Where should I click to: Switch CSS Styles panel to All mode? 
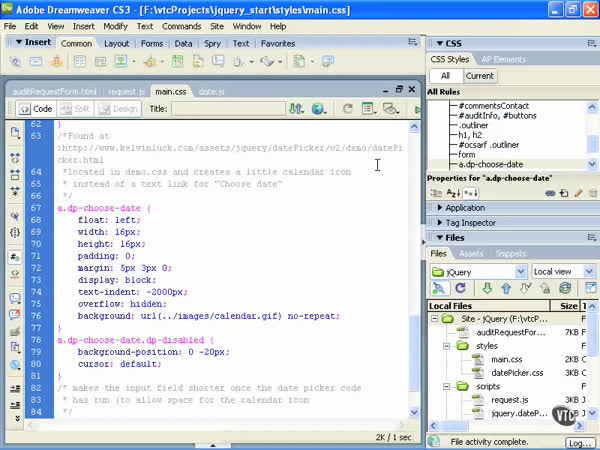tap(443, 76)
